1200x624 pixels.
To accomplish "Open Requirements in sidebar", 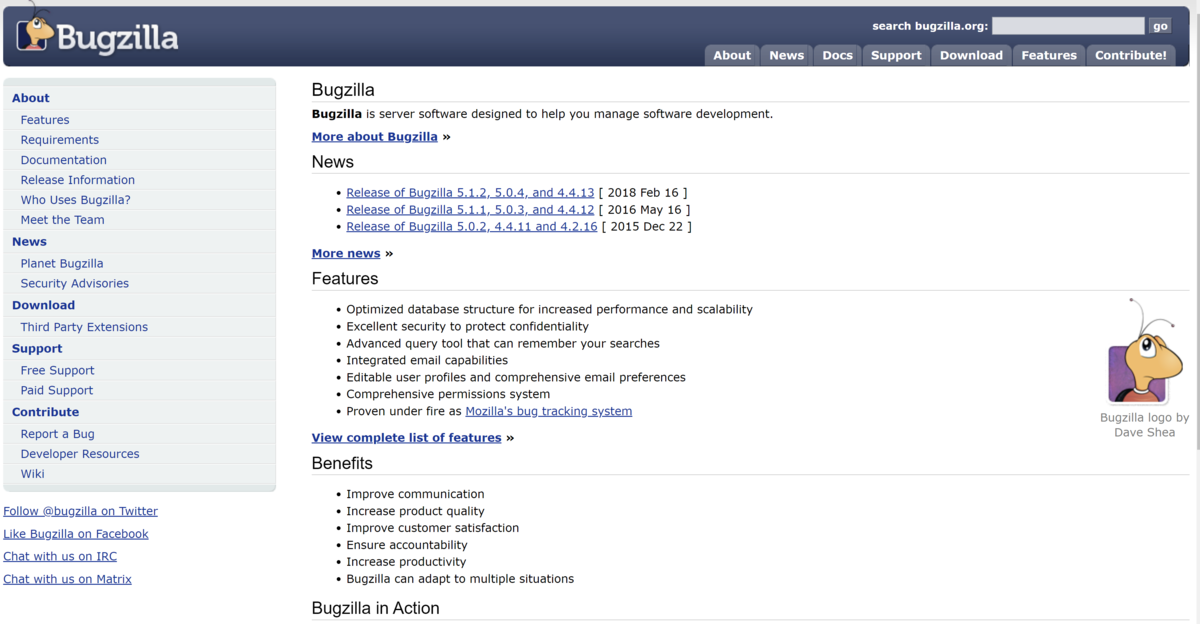I will (x=60, y=140).
